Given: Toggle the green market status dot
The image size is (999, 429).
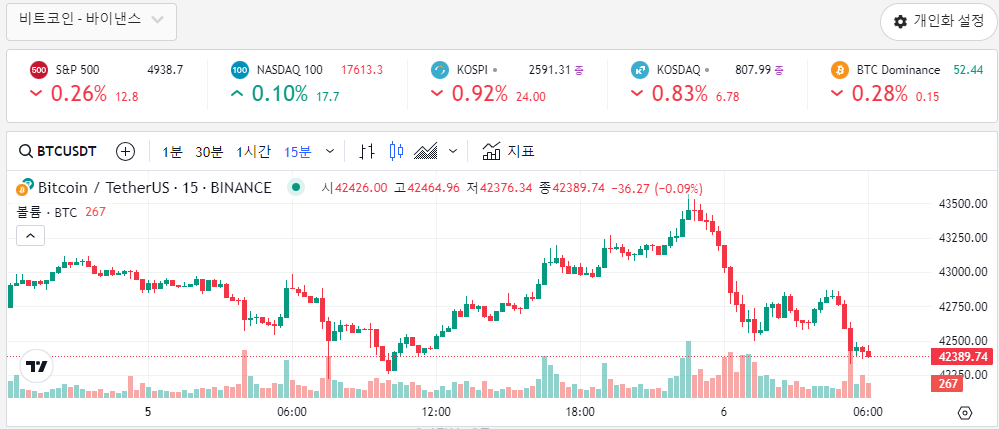Looking at the screenshot, I should click(x=294, y=187).
